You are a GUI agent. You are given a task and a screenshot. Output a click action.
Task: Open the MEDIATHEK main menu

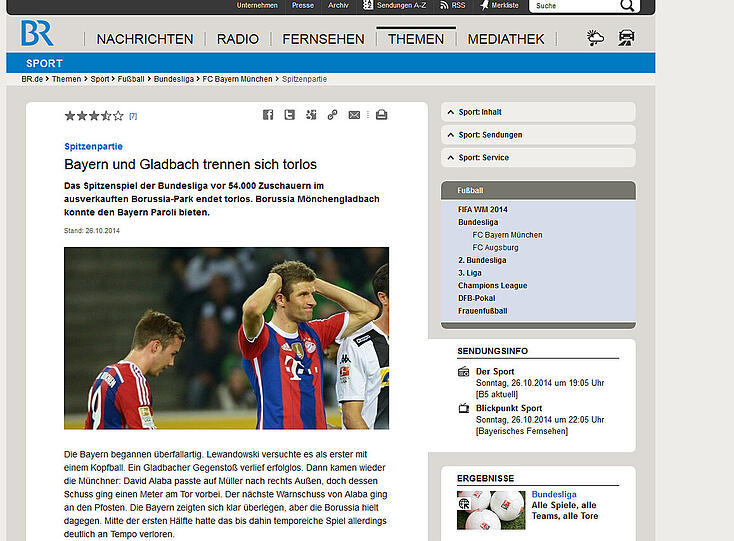pos(506,39)
